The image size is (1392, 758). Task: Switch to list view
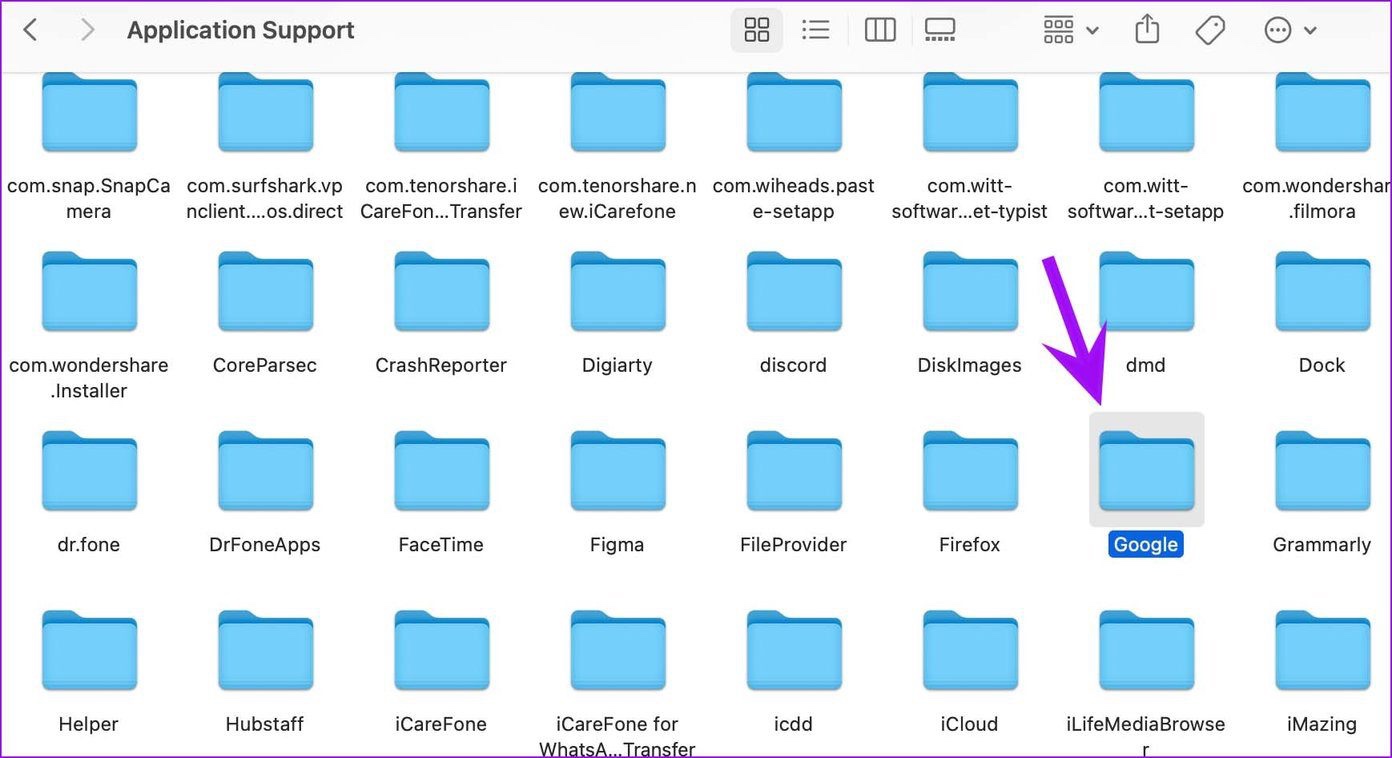tap(816, 30)
